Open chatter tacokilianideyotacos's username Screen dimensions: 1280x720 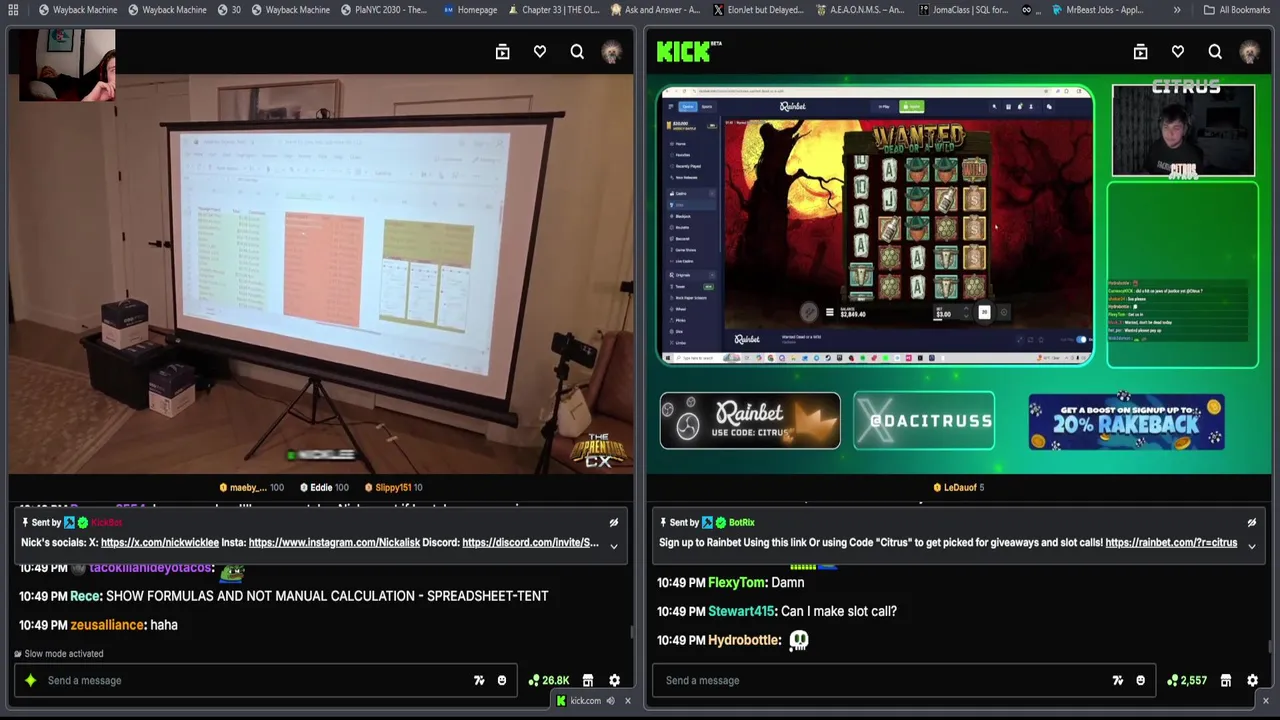click(150, 567)
